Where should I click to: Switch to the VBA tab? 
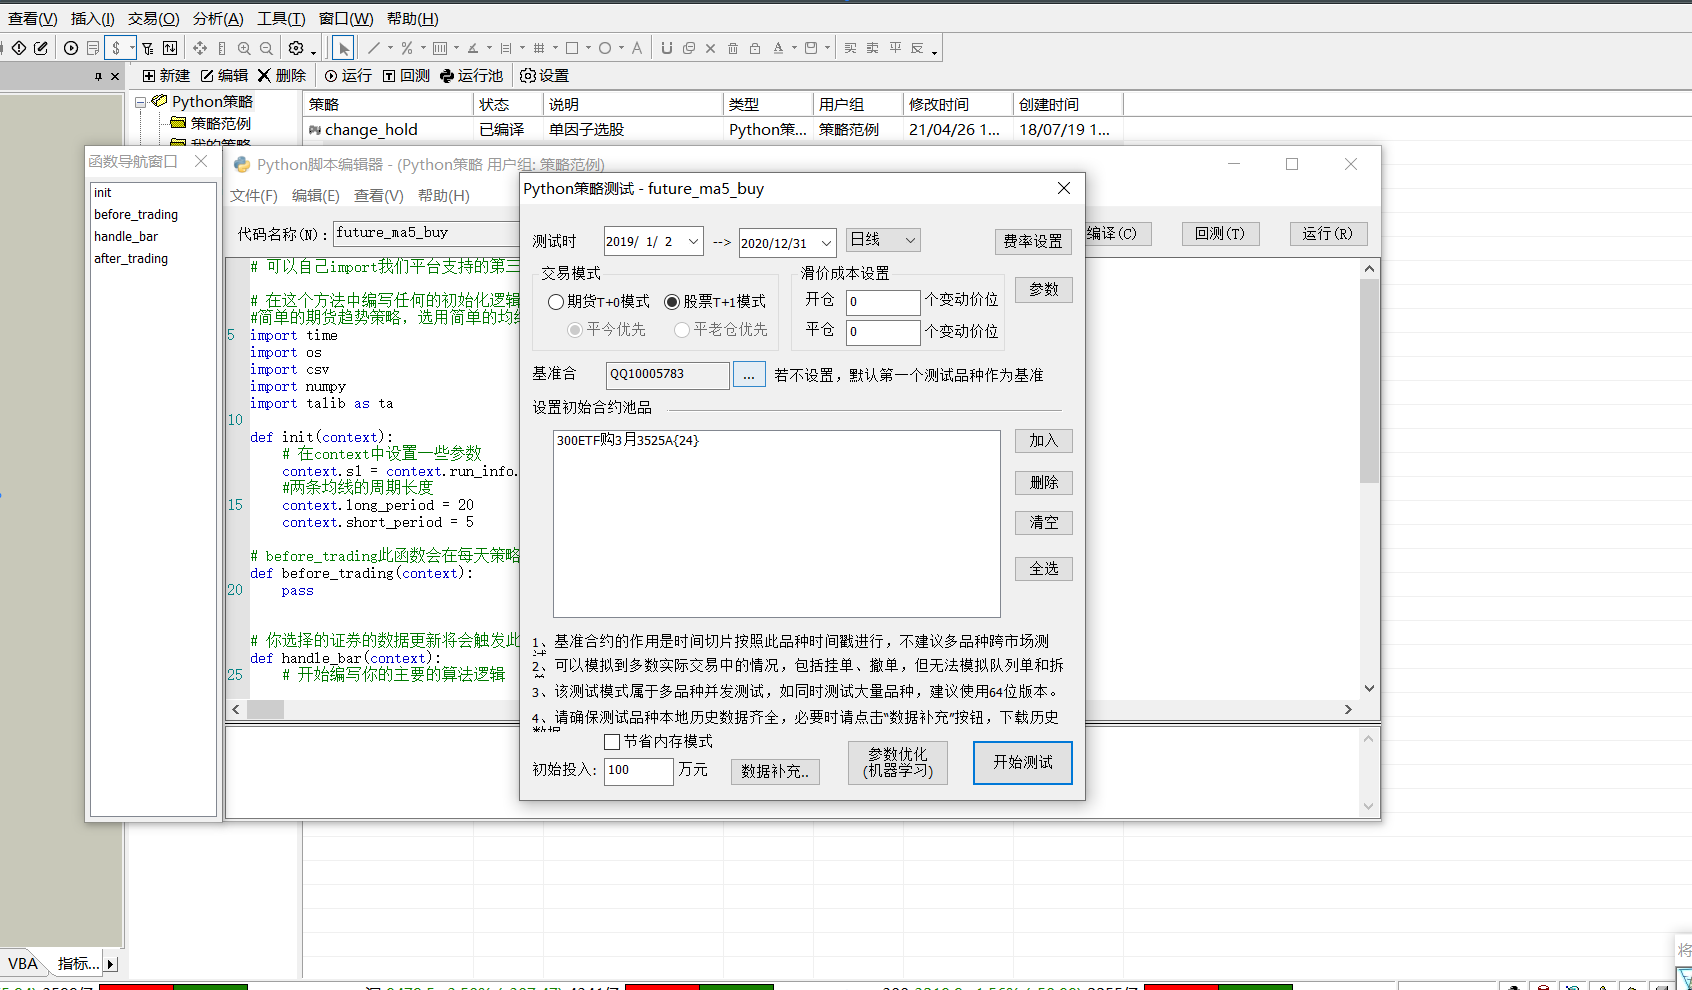(x=23, y=964)
